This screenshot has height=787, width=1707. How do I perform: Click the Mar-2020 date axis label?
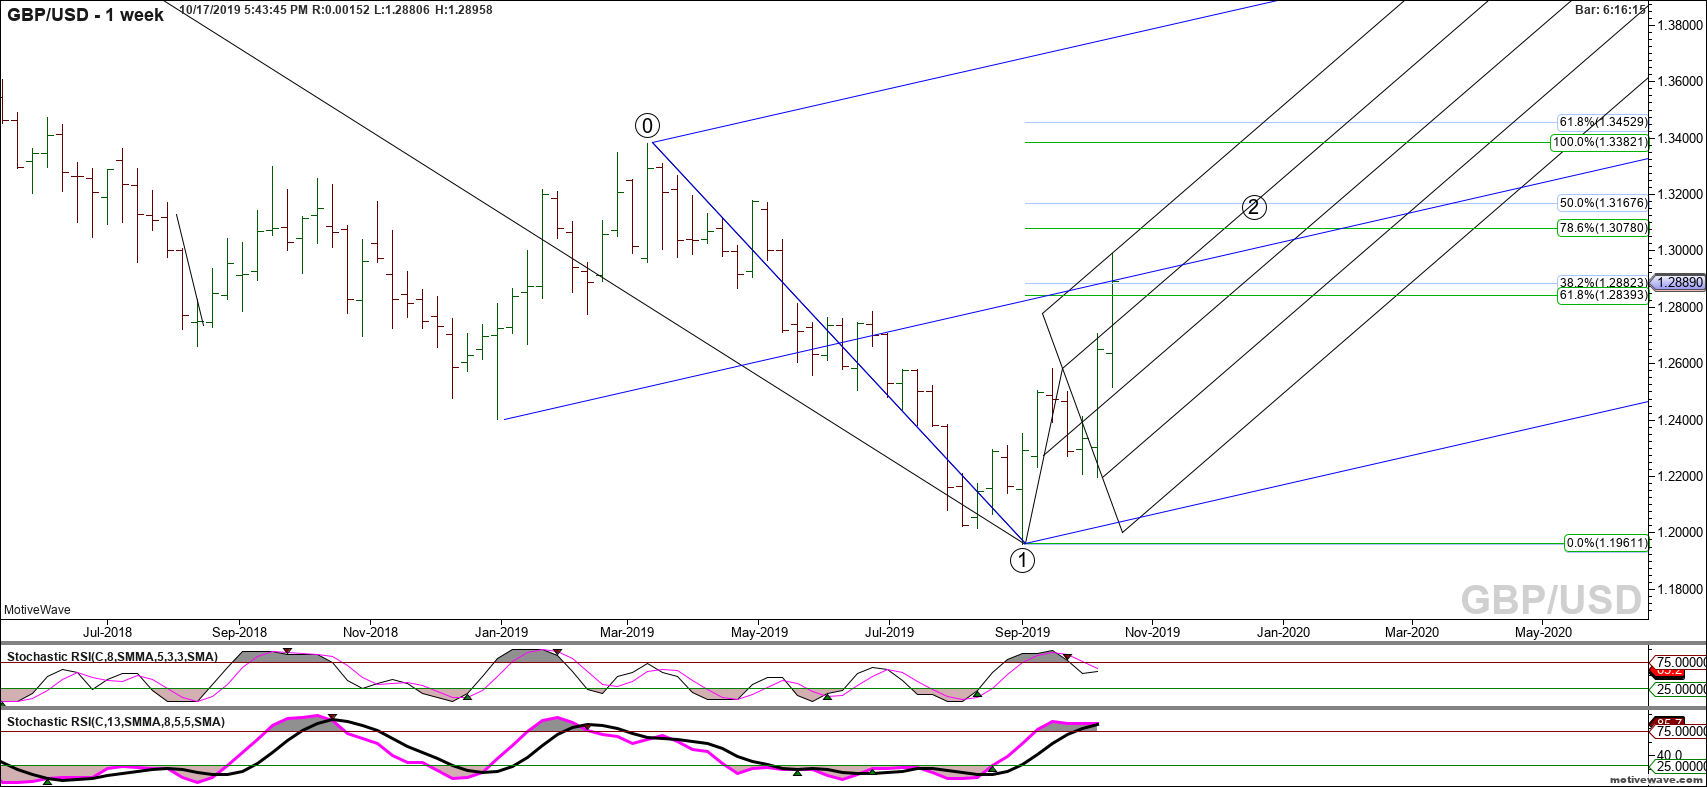[1411, 632]
